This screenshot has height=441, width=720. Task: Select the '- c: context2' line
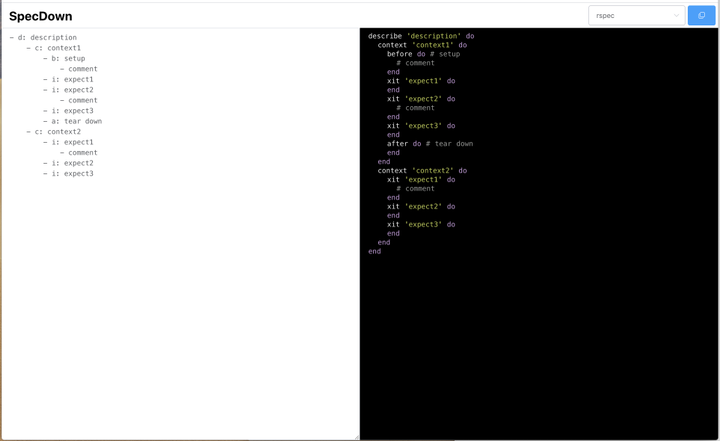click(53, 132)
